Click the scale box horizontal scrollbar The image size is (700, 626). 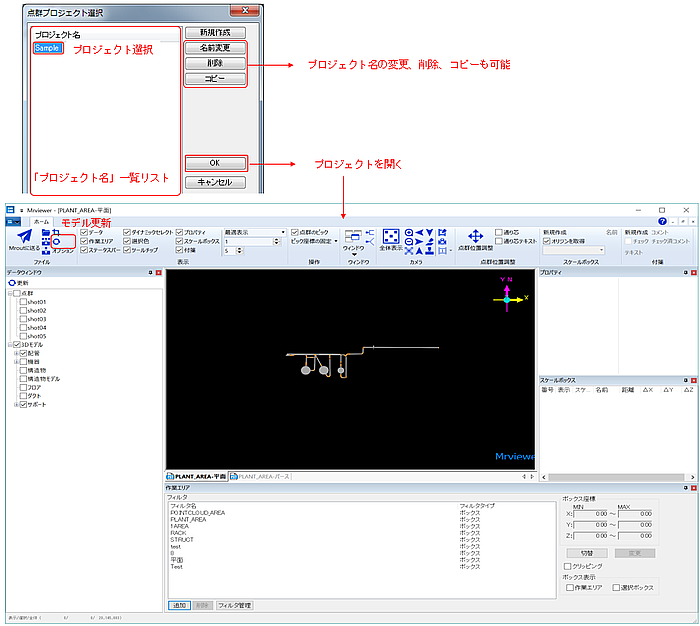618,477
